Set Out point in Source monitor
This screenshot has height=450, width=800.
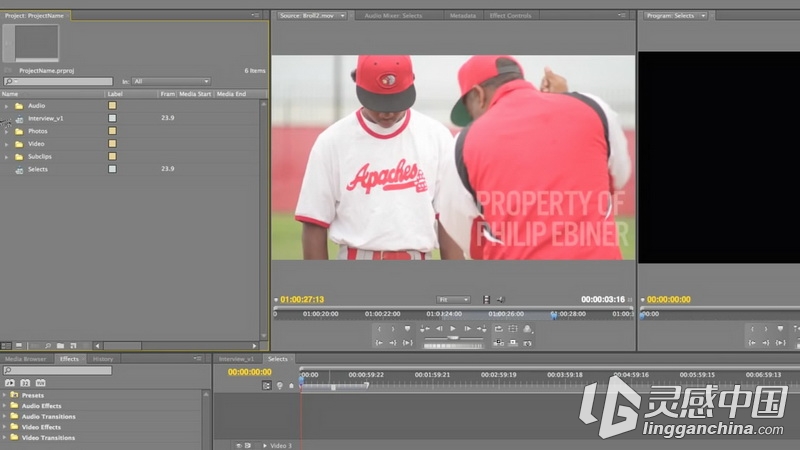point(393,329)
